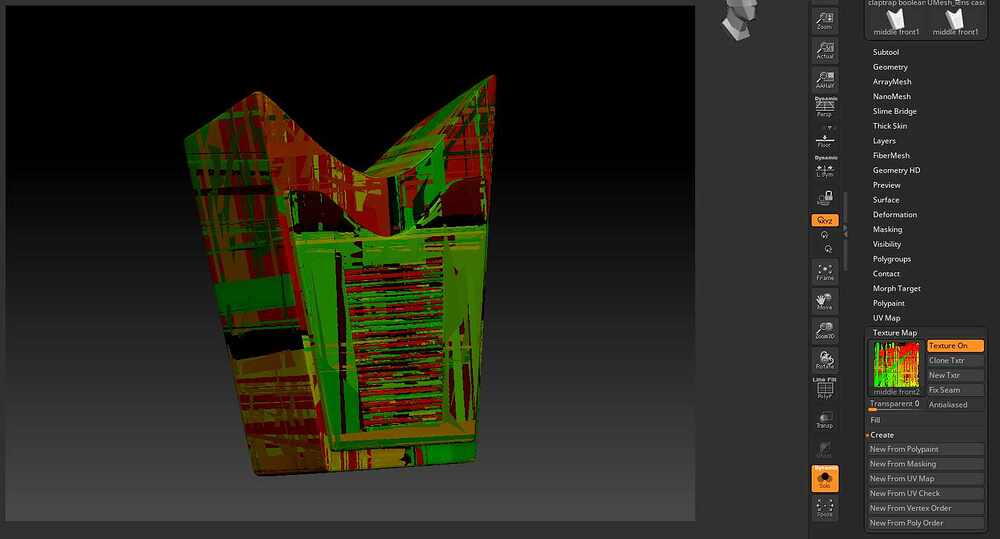The image size is (1000, 539).
Task: Open the UV Map section
Action: coord(886,318)
